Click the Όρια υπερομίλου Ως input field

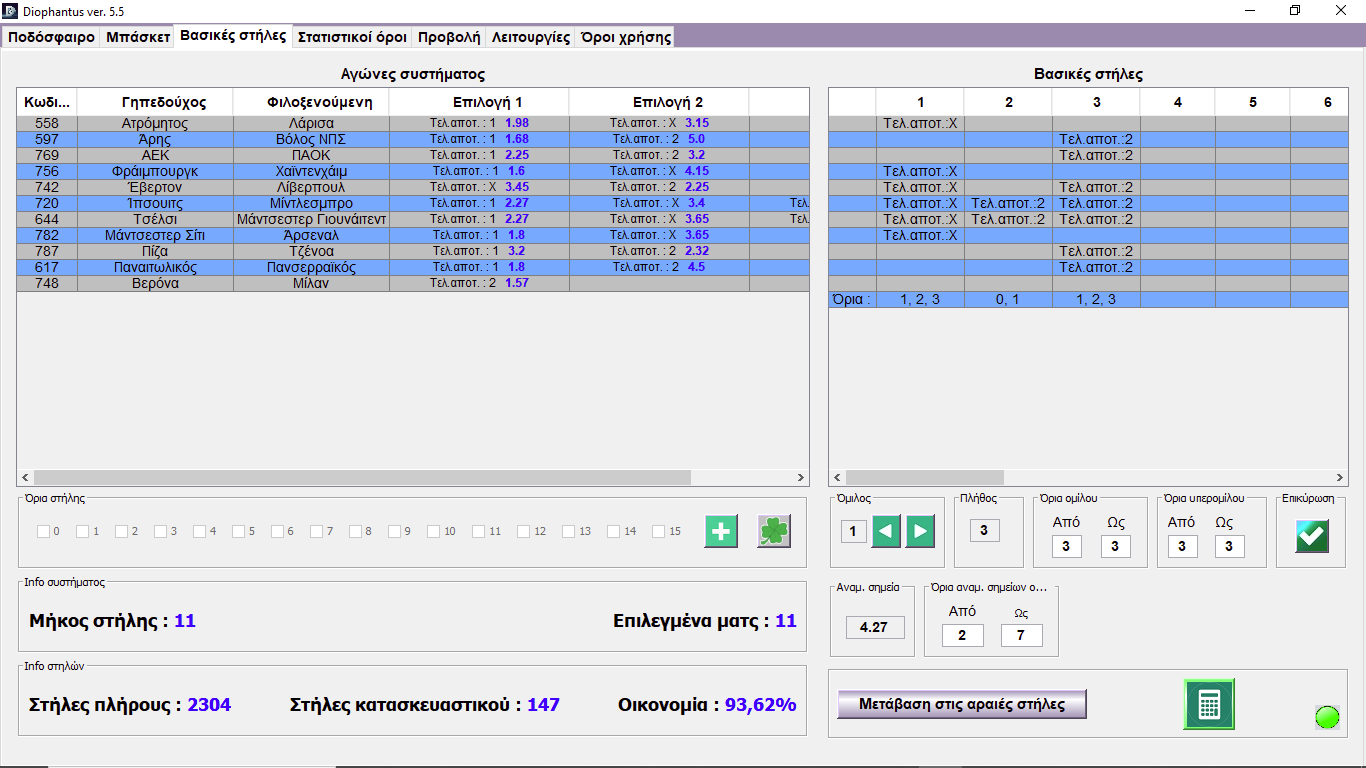click(1229, 546)
